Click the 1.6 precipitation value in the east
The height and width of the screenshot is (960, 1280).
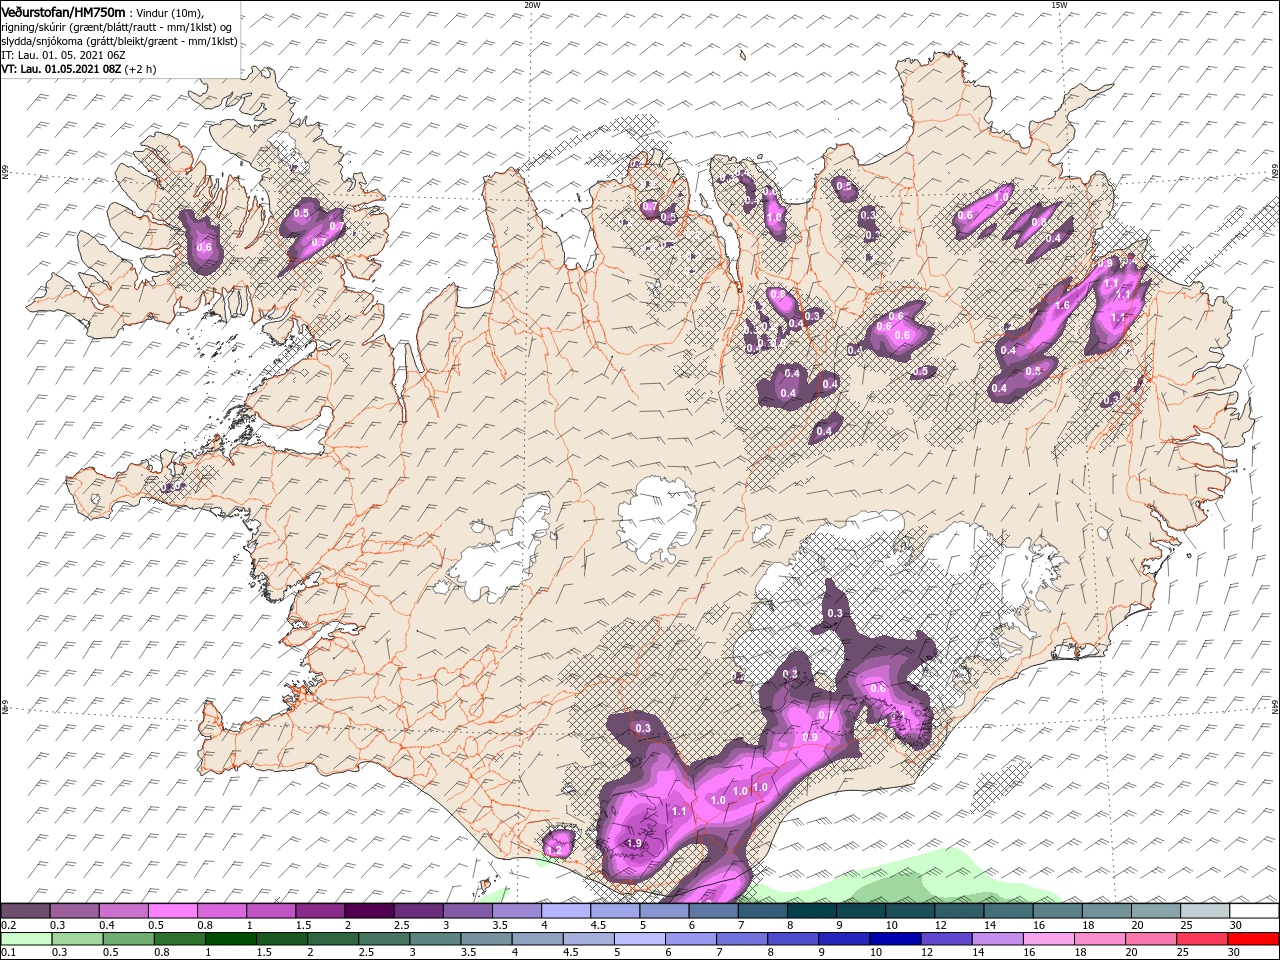[1063, 306]
